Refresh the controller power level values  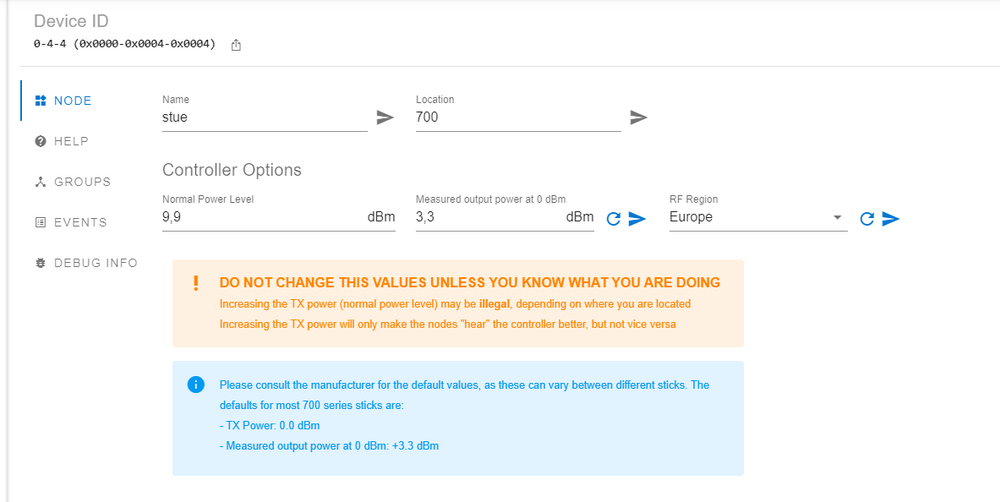[x=614, y=218]
